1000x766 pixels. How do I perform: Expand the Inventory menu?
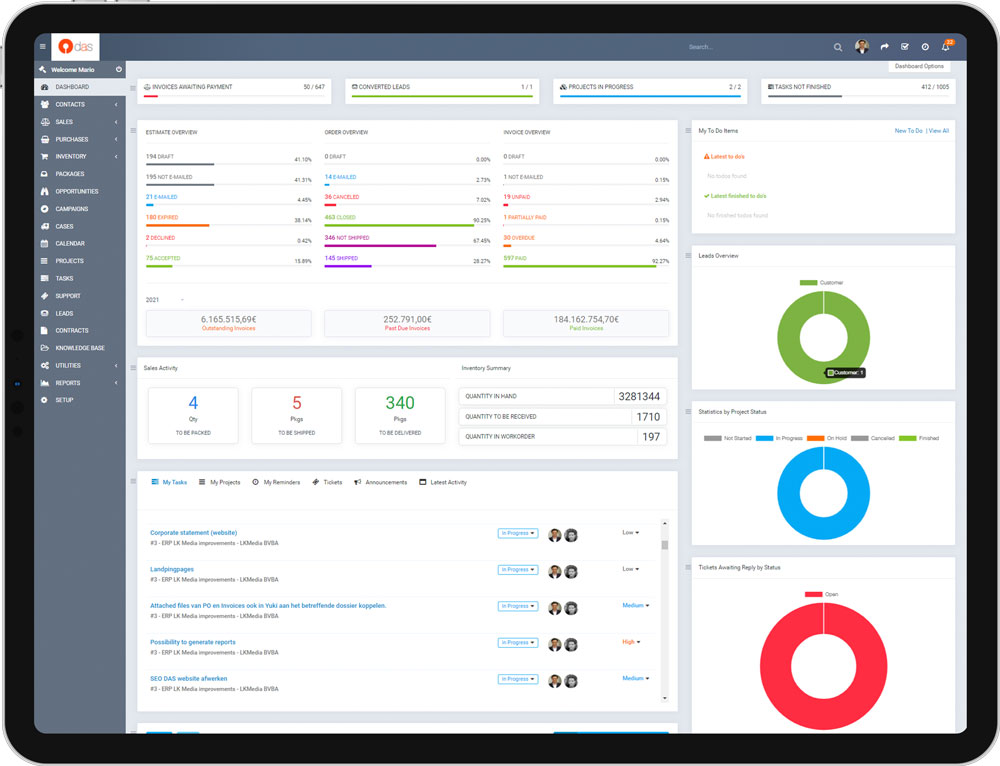tap(80, 156)
